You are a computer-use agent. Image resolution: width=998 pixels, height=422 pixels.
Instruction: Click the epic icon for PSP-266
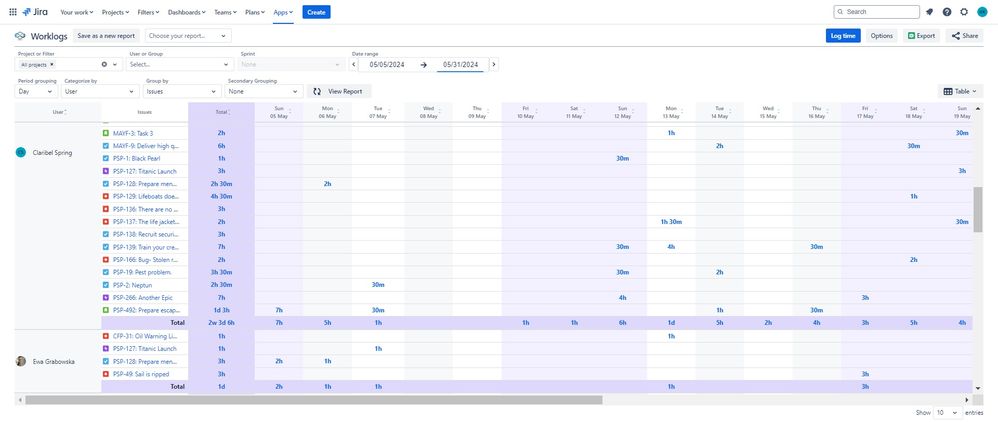coord(106,297)
